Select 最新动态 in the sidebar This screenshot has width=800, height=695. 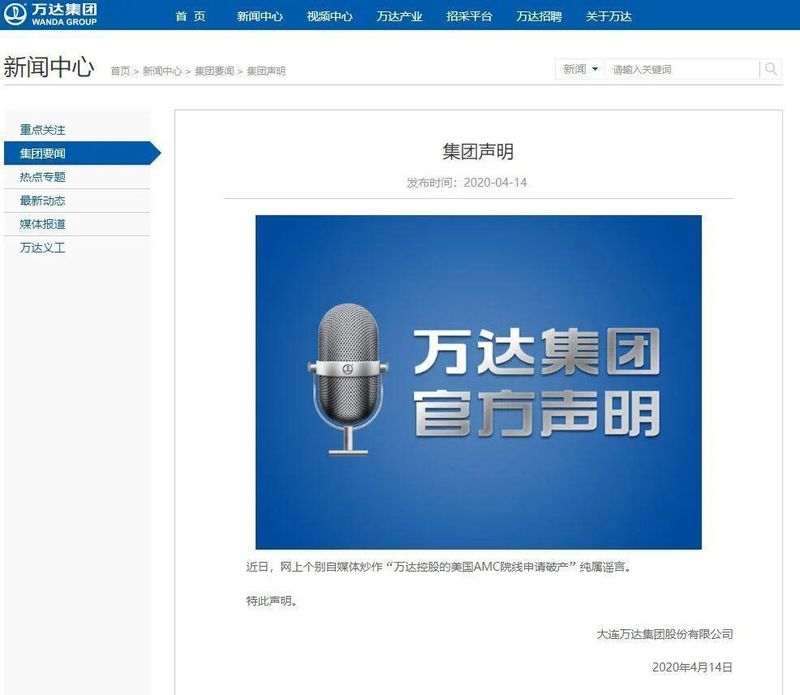pyautogui.click(x=77, y=201)
